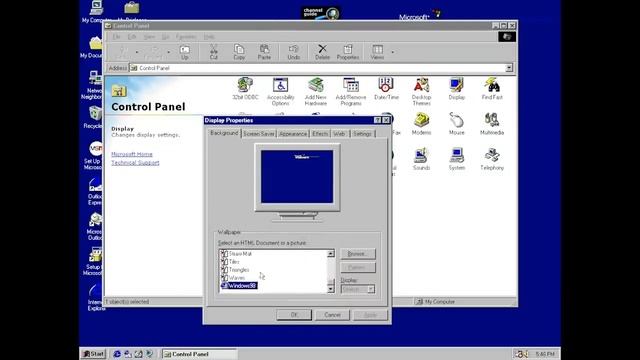Open the Help menu in Control Panel
The height and width of the screenshot is (360, 640).
(209, 37)
